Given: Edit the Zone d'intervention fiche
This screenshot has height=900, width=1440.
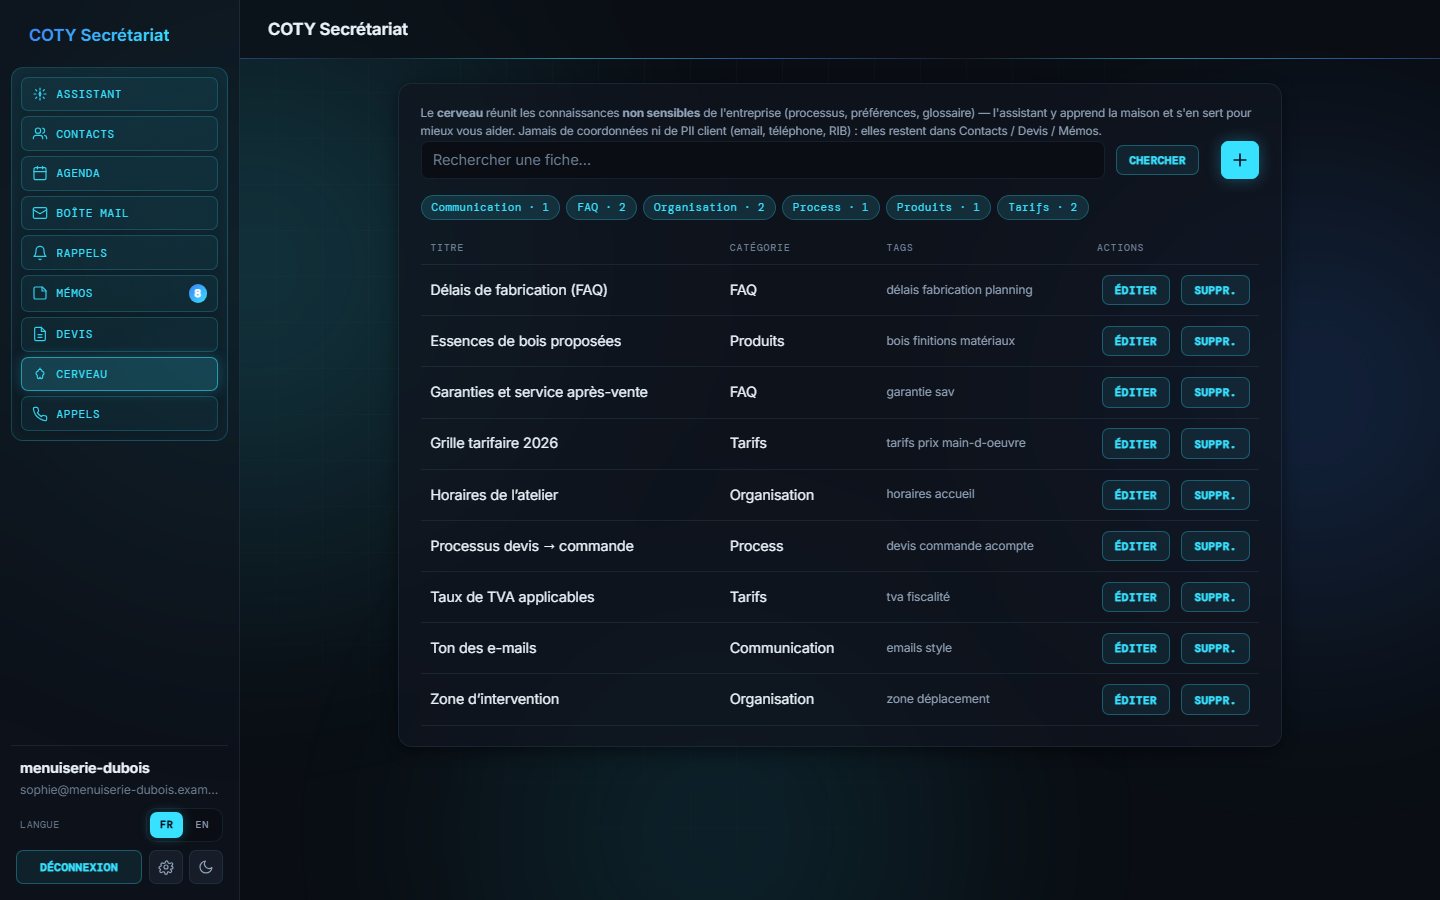Looking at the screenshot, I should click(x=1136, y=700).
